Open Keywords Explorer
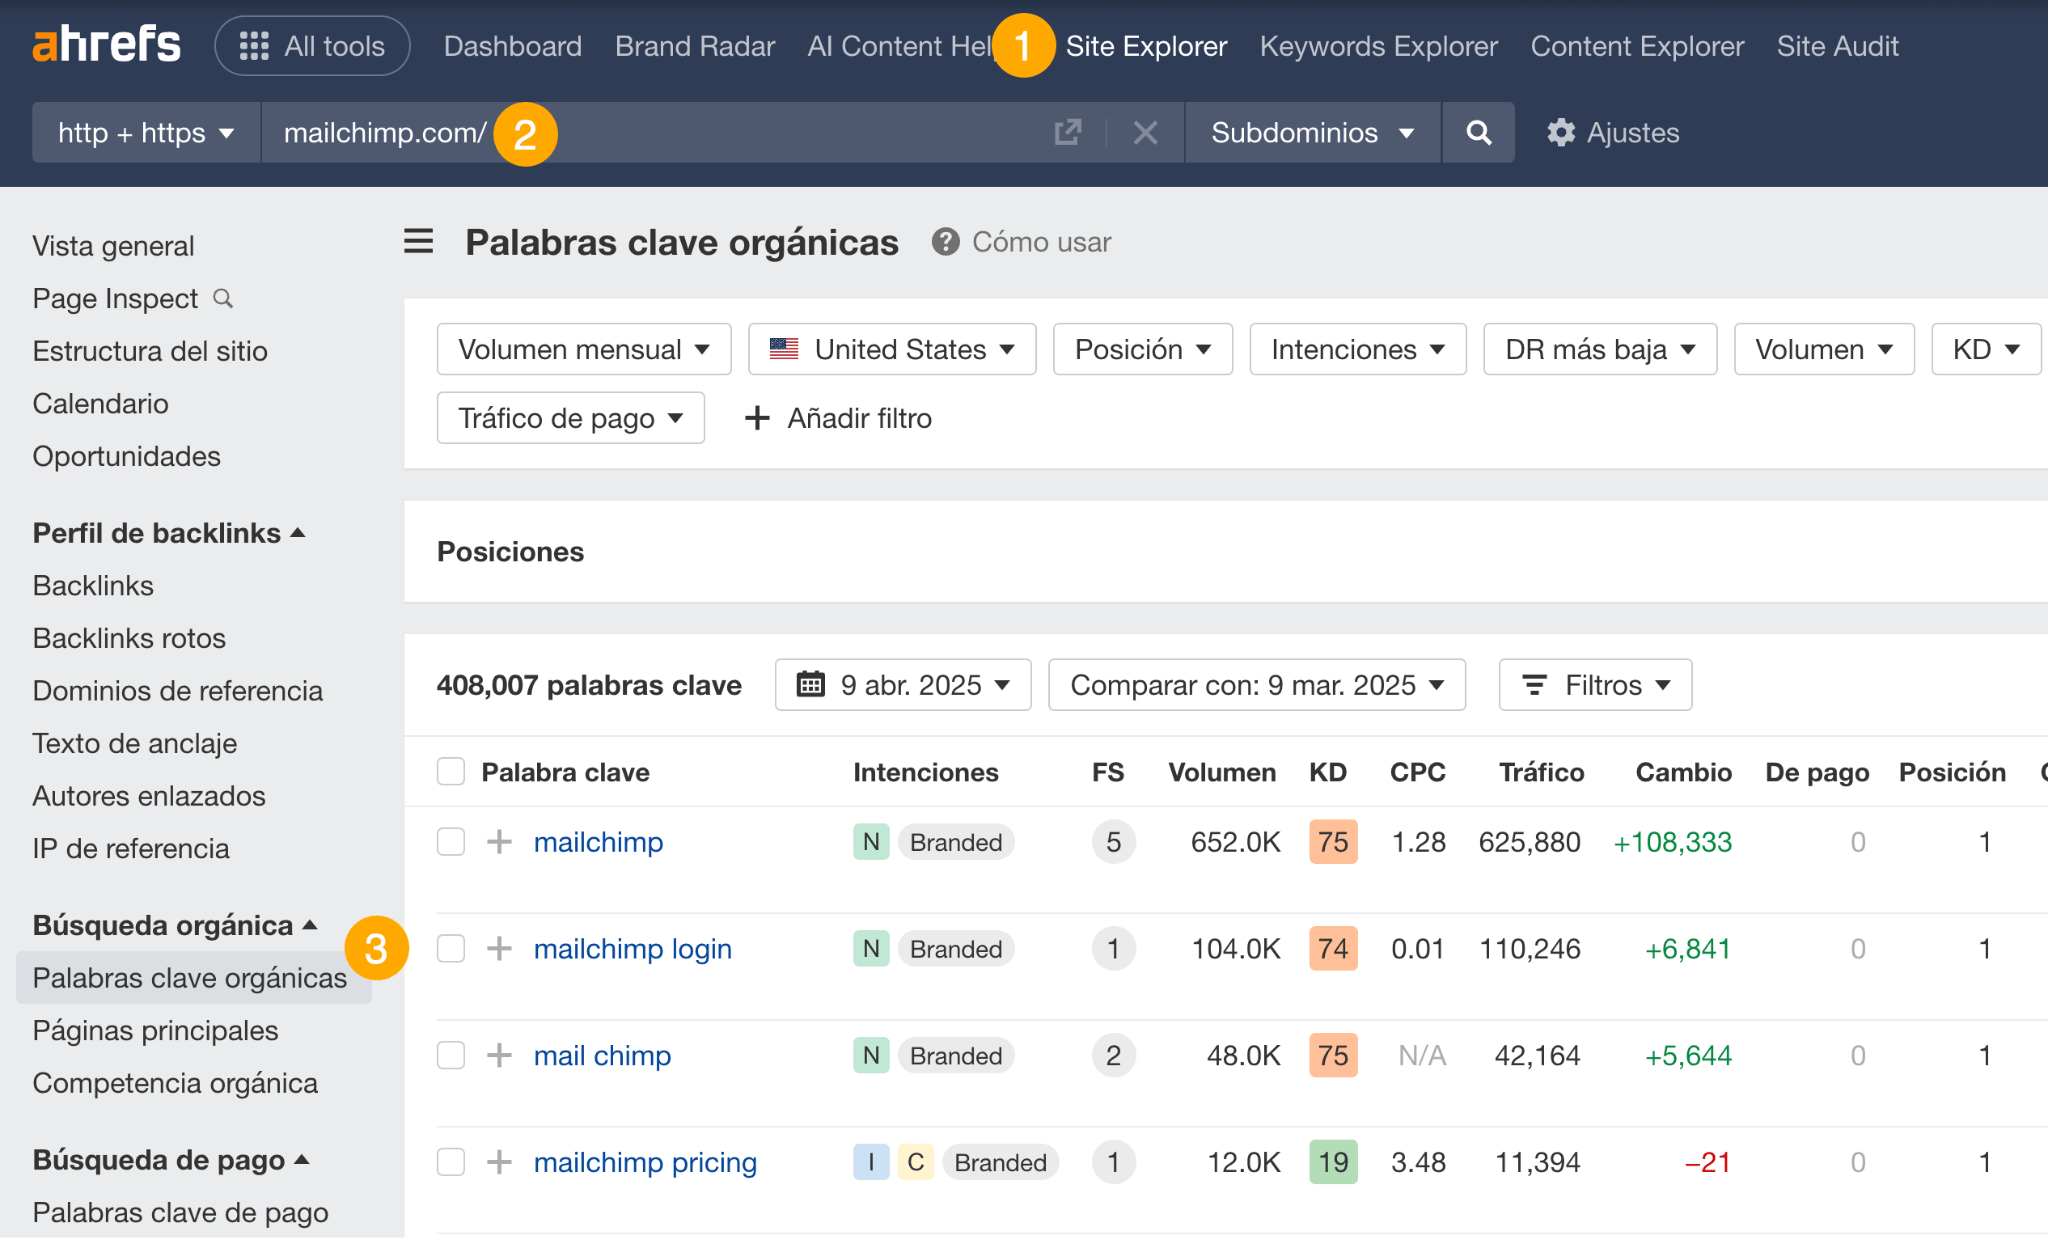The width and height of the screenshot is (2048, 1238). click(1379, 46)
